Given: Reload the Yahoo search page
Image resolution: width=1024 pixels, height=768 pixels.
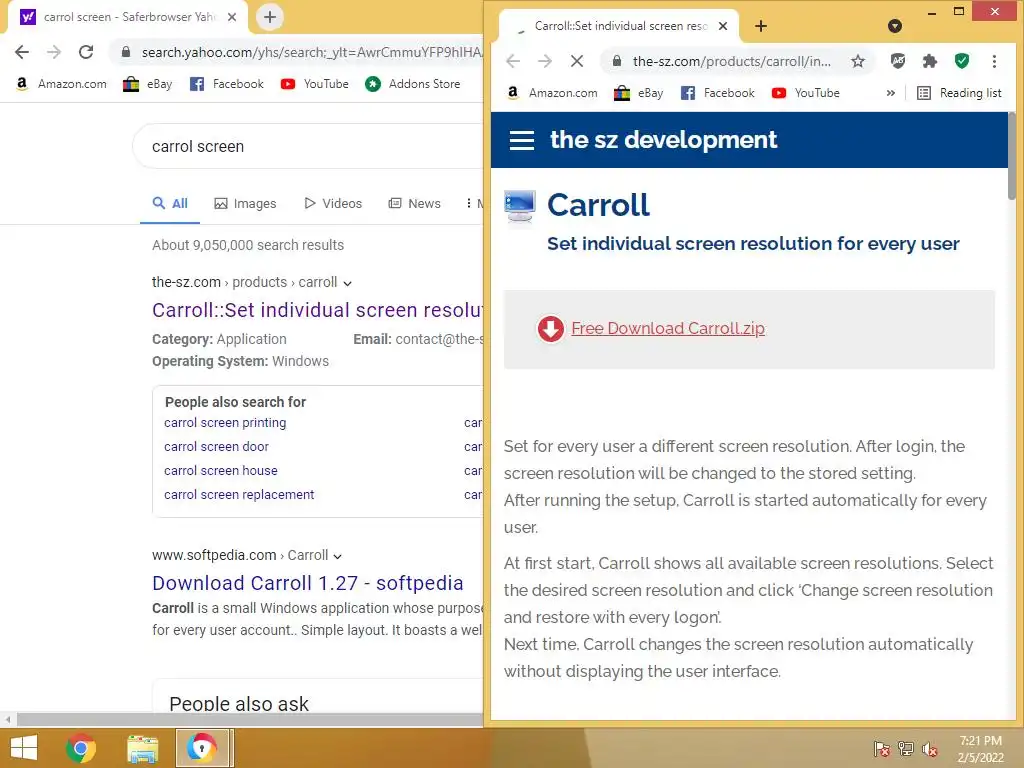Looking at the screenshot, I should coord(86,52).
